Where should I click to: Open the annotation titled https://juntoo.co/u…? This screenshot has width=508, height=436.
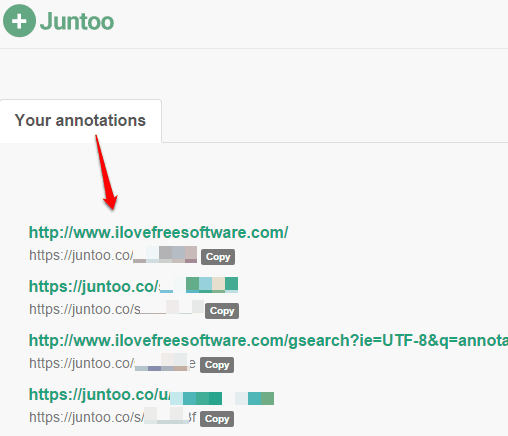click(x=151, y=395)
